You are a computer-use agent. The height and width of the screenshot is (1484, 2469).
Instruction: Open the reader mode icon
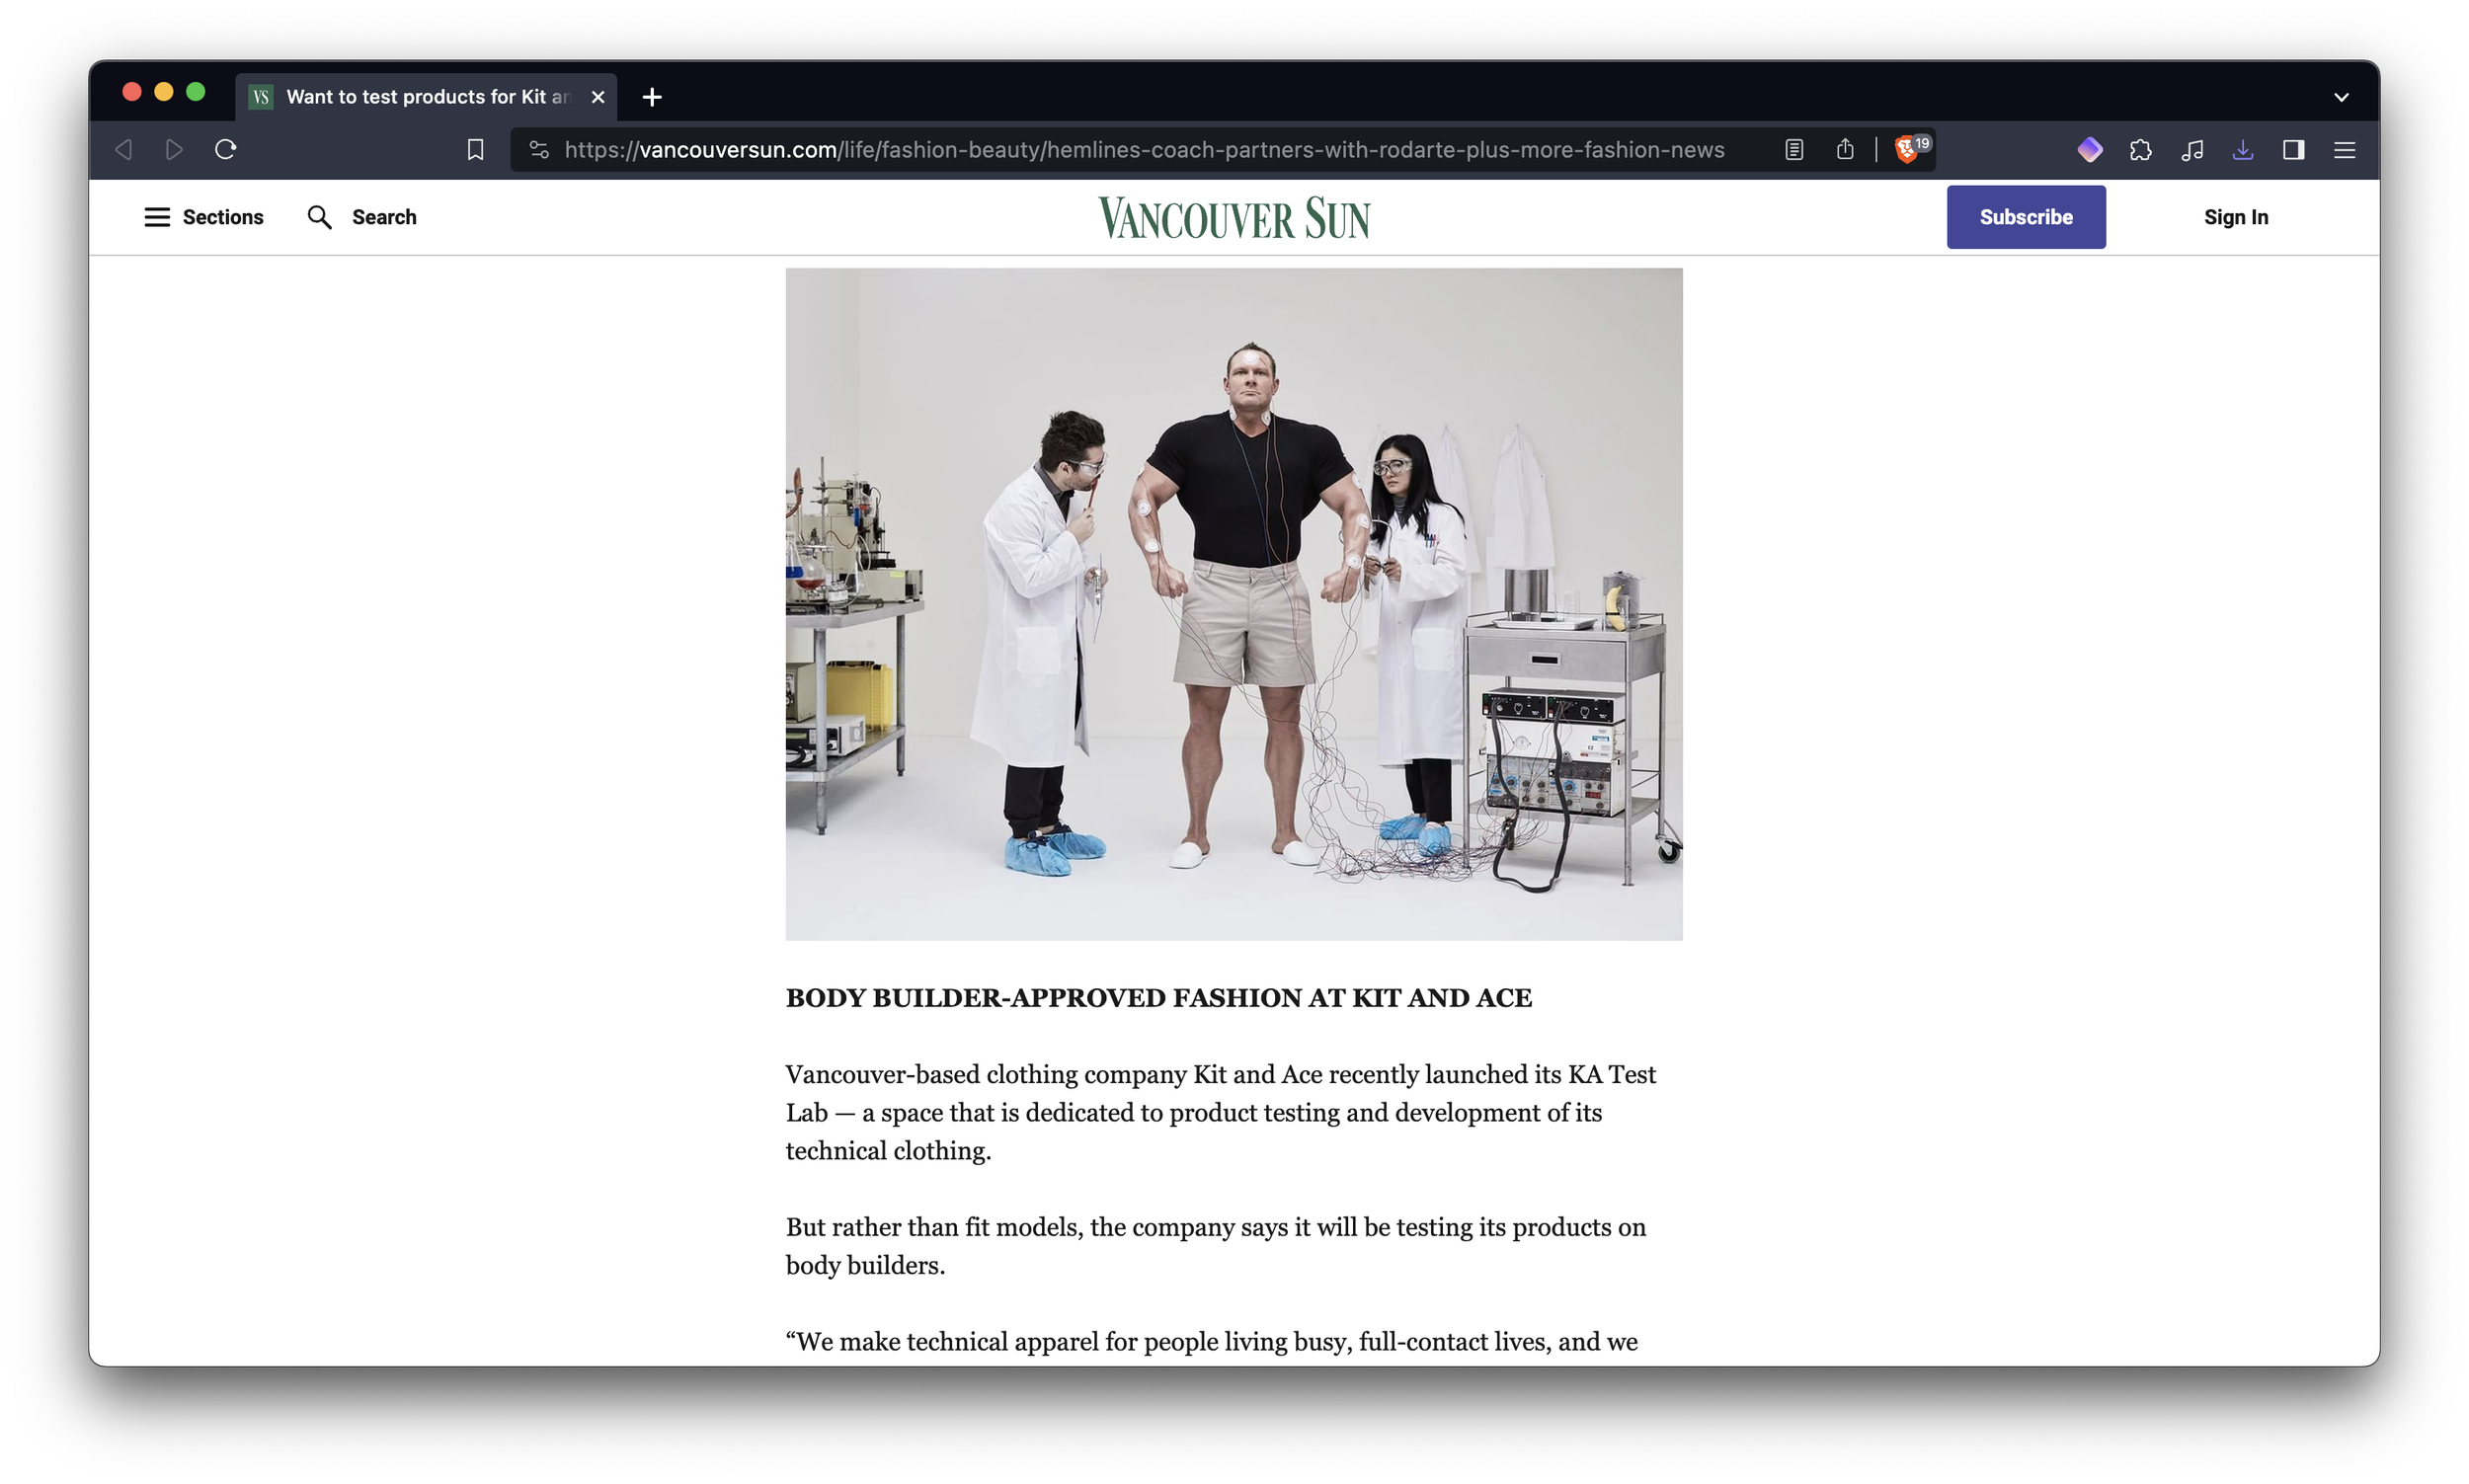tap(1794, 150)
